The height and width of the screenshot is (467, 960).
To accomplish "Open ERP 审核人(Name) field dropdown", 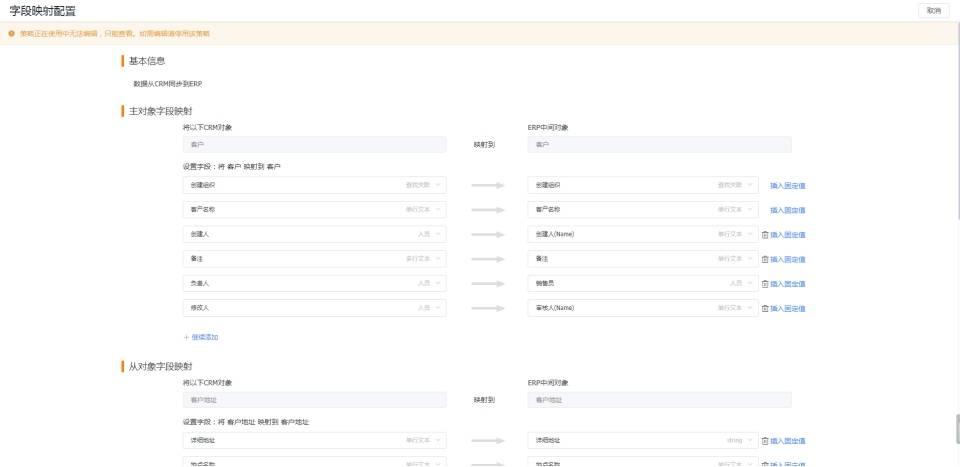I will 643,308.
